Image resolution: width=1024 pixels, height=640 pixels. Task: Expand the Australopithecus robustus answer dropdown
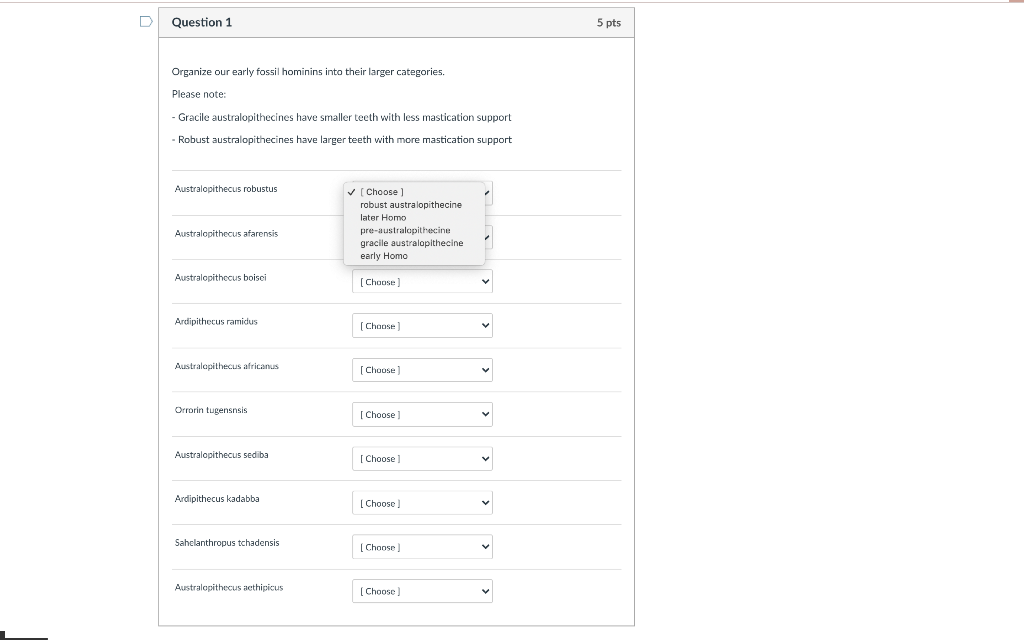pyautogui.click(x=486, y=193)
